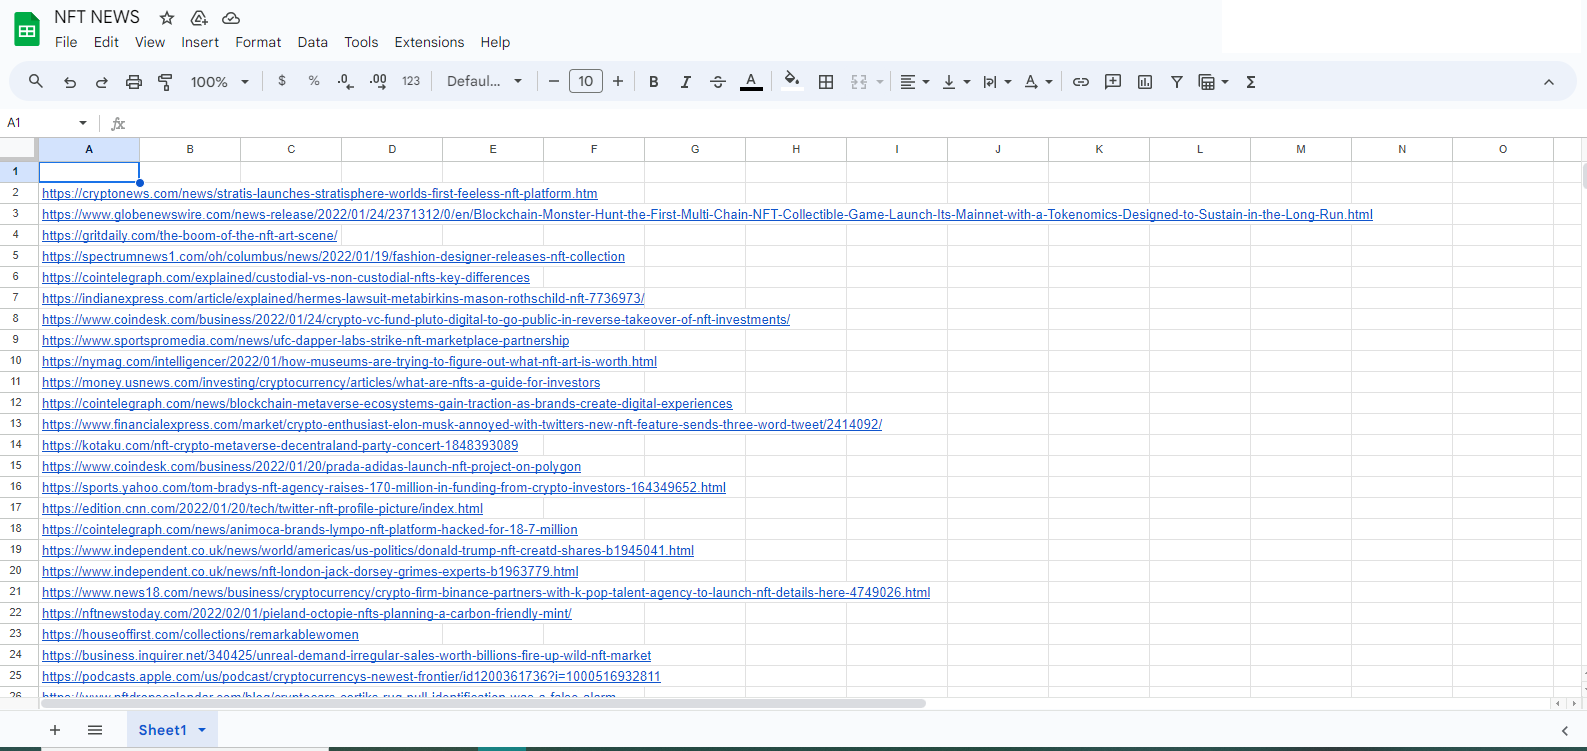This screenshot has height=751, width=1587.
Task: Open the text color picker
Action: (x=751, y=82)
